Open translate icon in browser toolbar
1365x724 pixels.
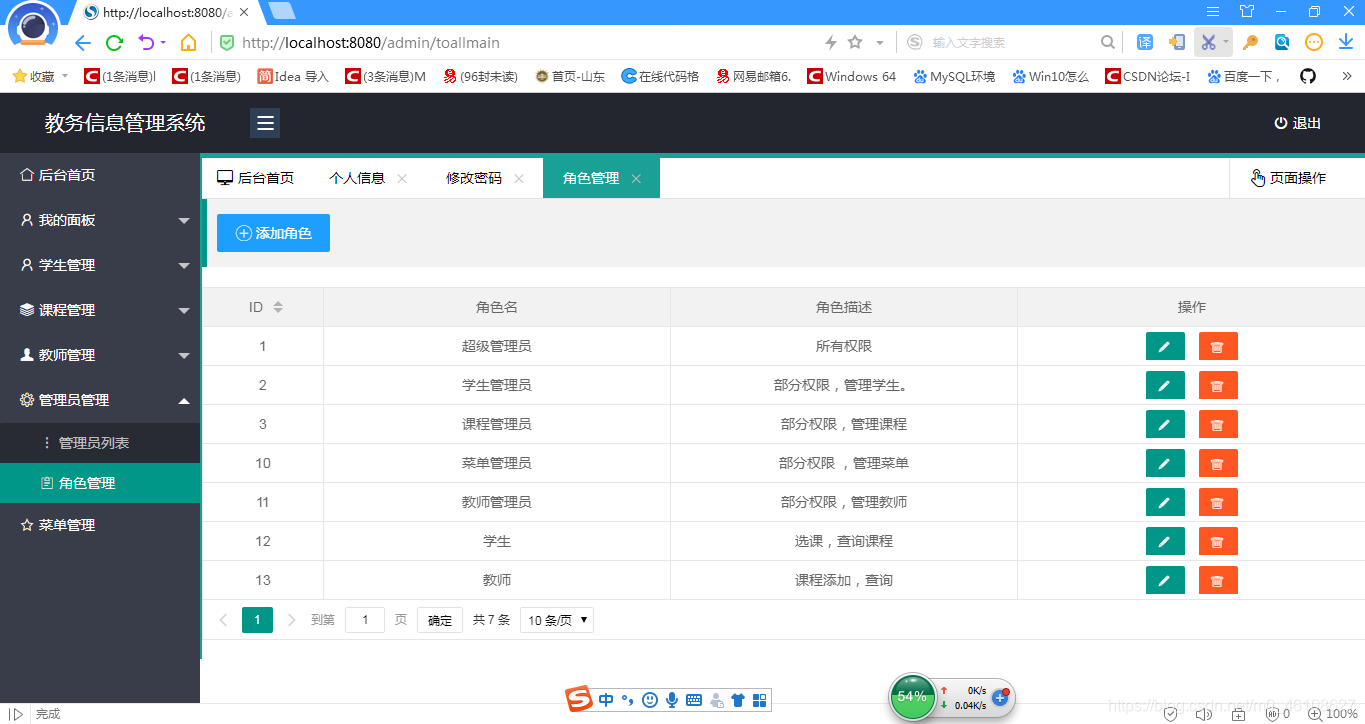point(1145,42)
